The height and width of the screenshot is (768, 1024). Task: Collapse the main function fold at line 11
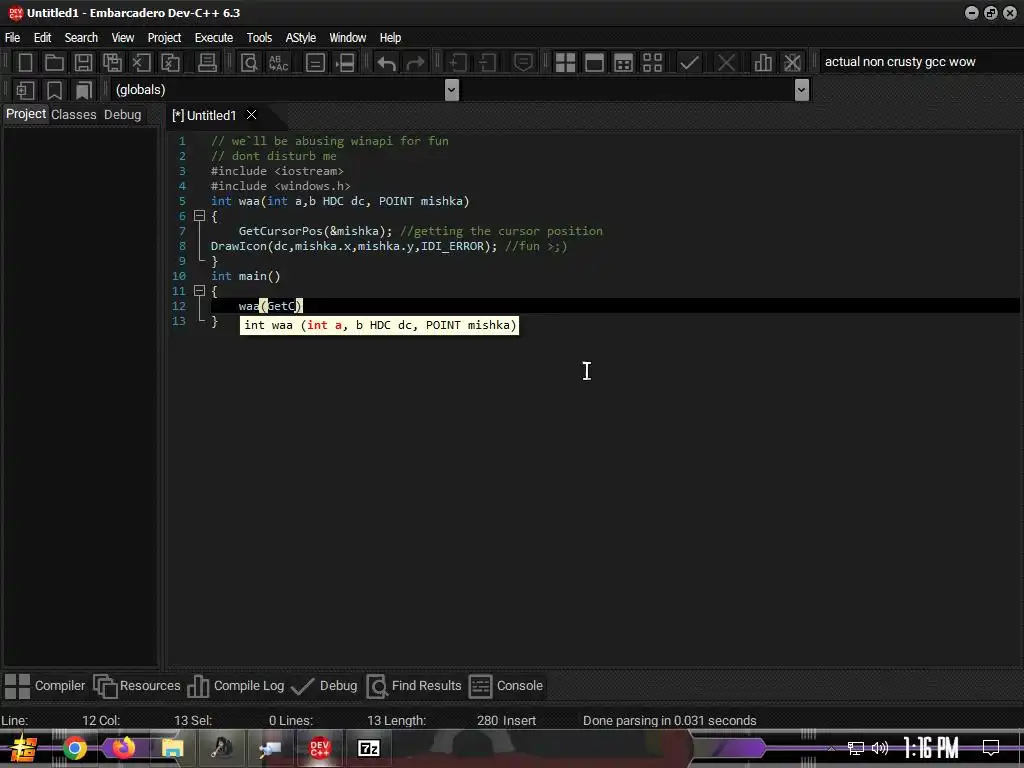200,291
